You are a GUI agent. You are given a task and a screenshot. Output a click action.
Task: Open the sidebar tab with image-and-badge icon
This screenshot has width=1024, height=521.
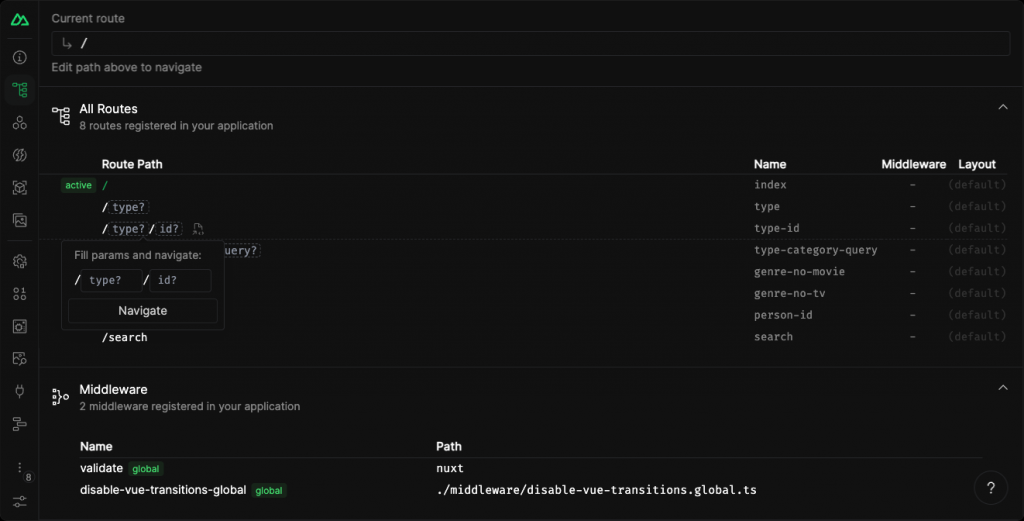point(20,358)
